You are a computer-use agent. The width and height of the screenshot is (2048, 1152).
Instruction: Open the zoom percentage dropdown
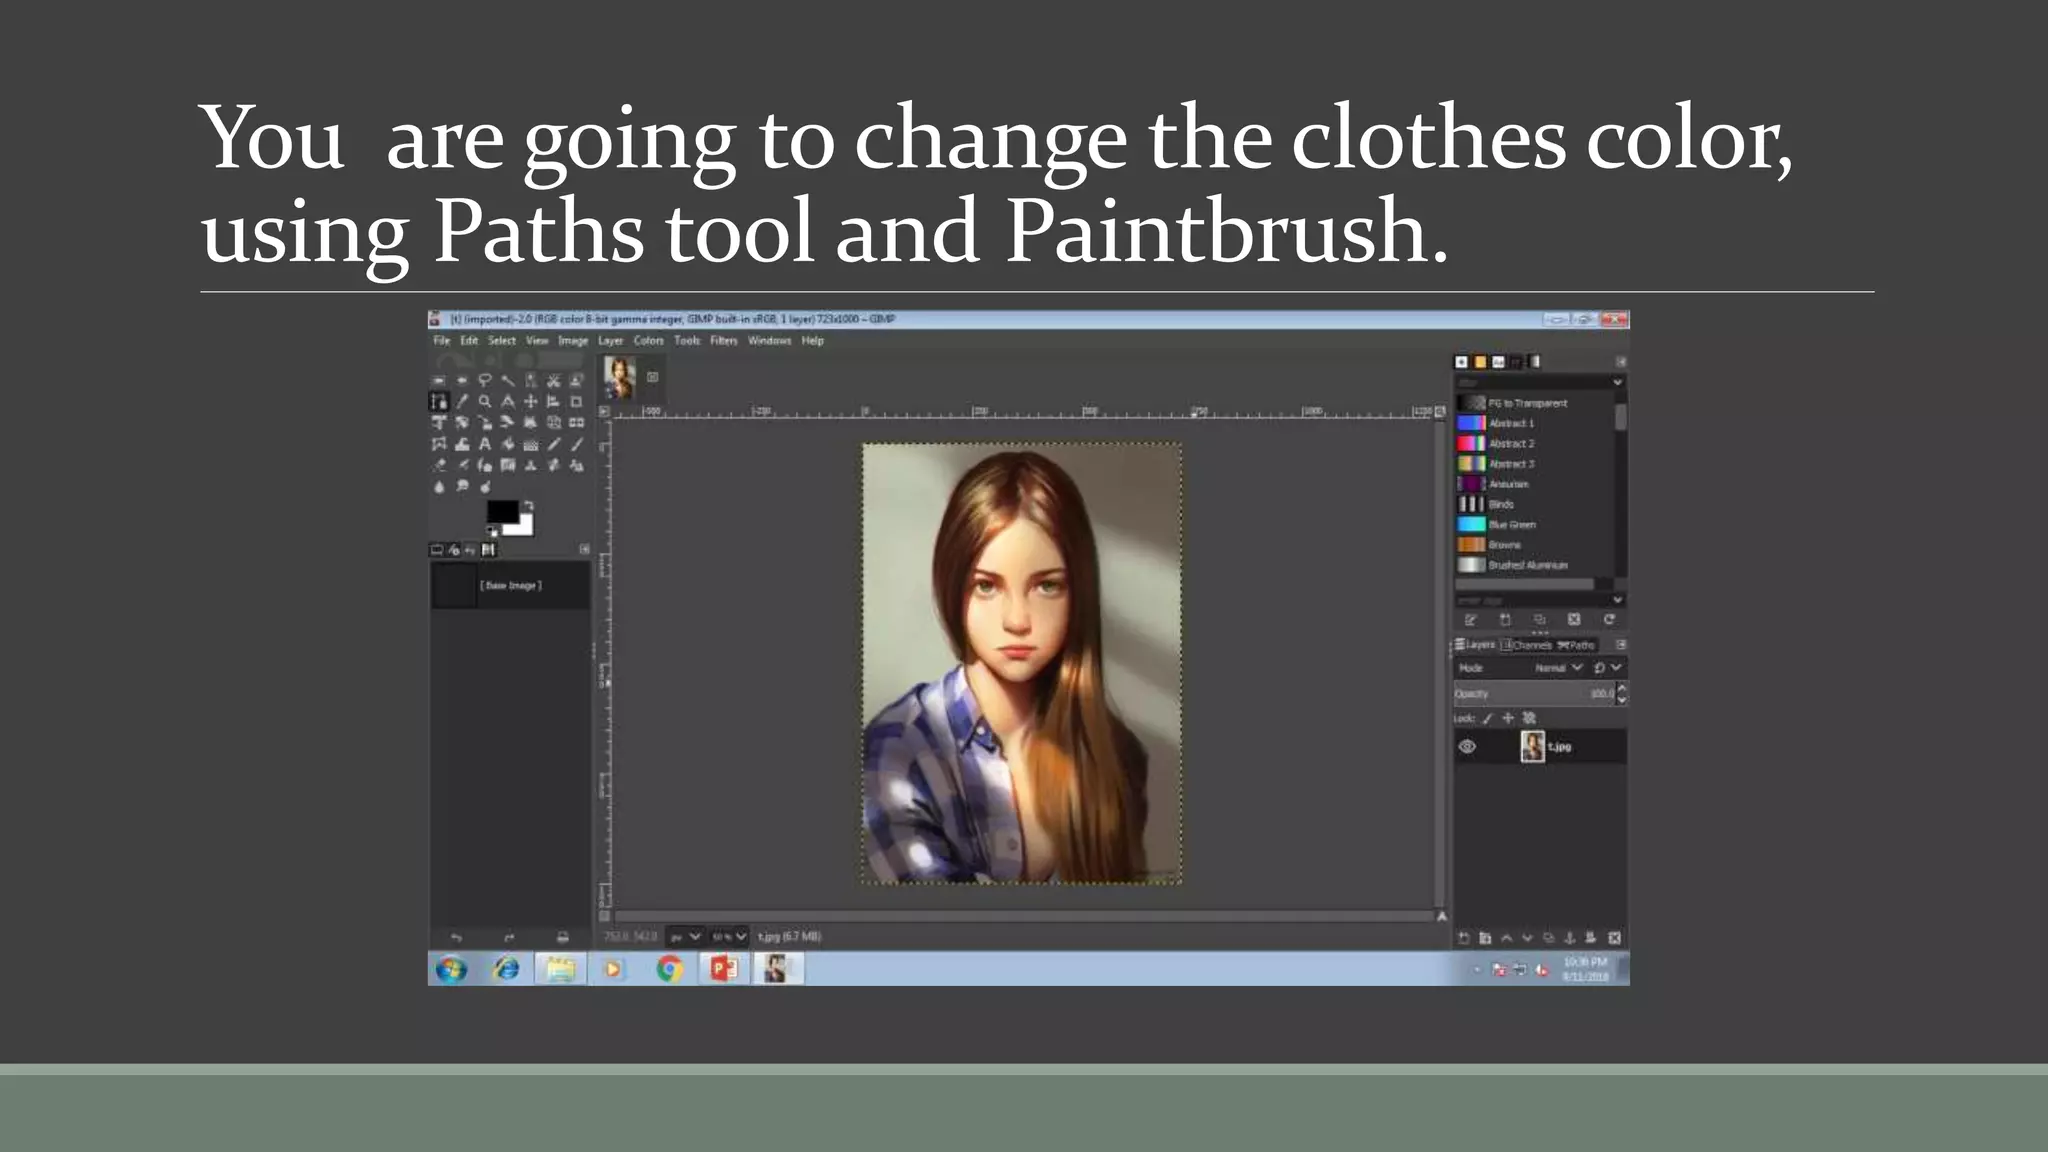pos(729,937)
